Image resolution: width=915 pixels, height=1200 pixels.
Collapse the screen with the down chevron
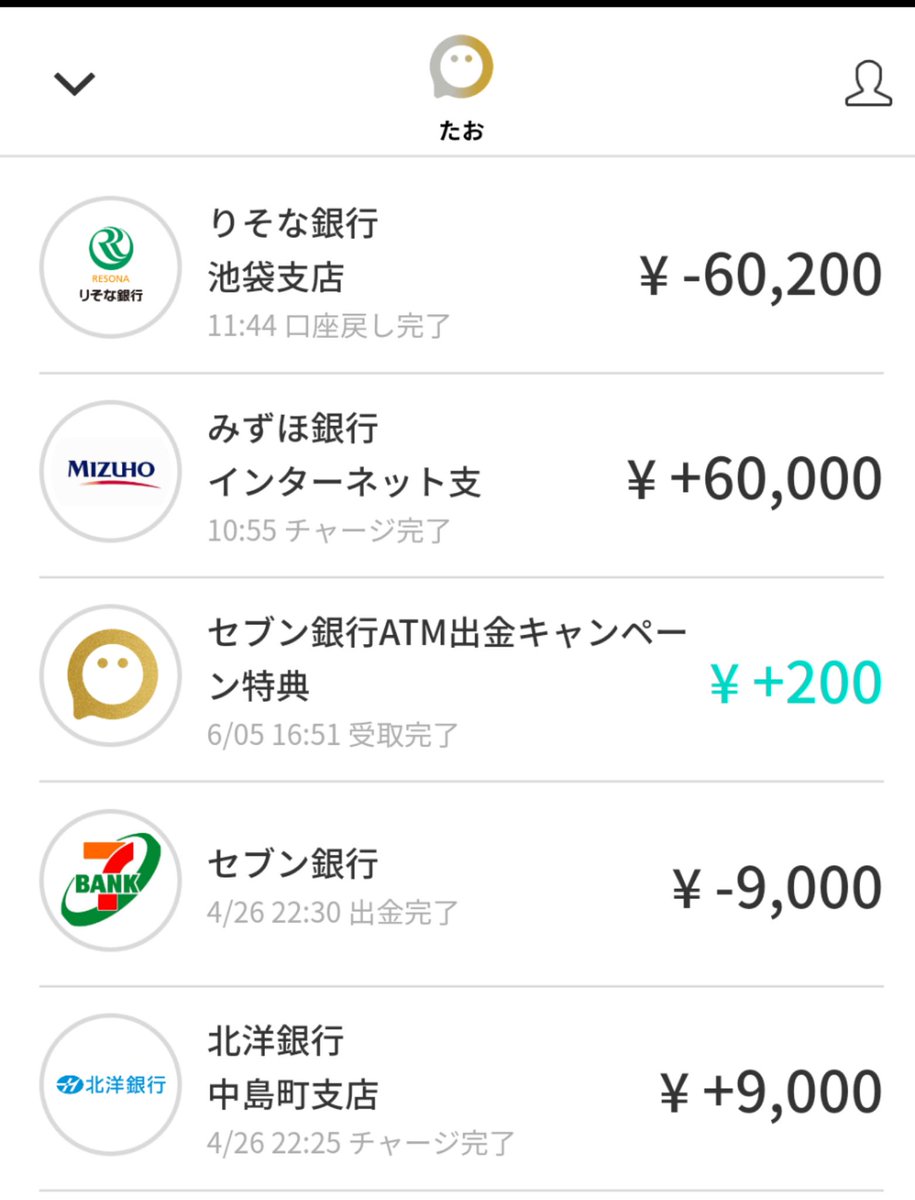point(74,84)
